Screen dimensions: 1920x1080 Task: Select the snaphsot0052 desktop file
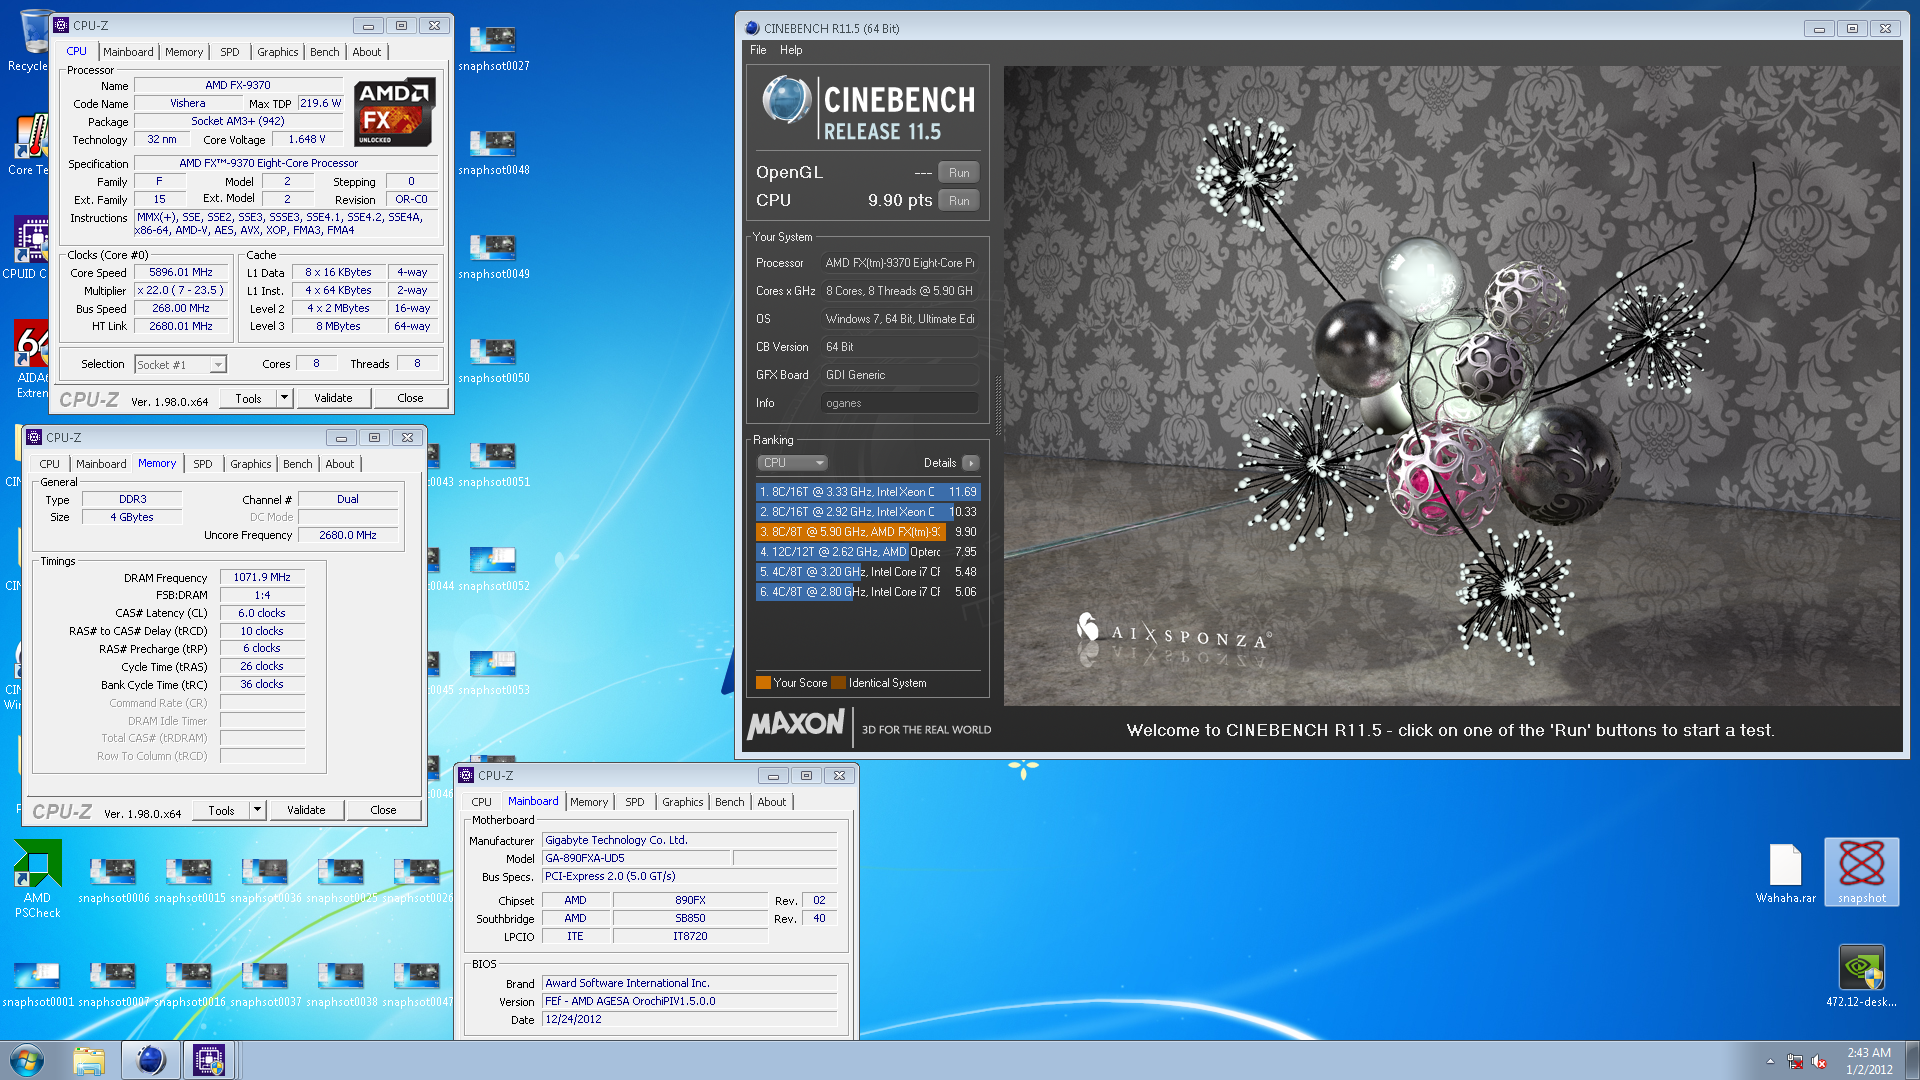click(x=493, y=568)
